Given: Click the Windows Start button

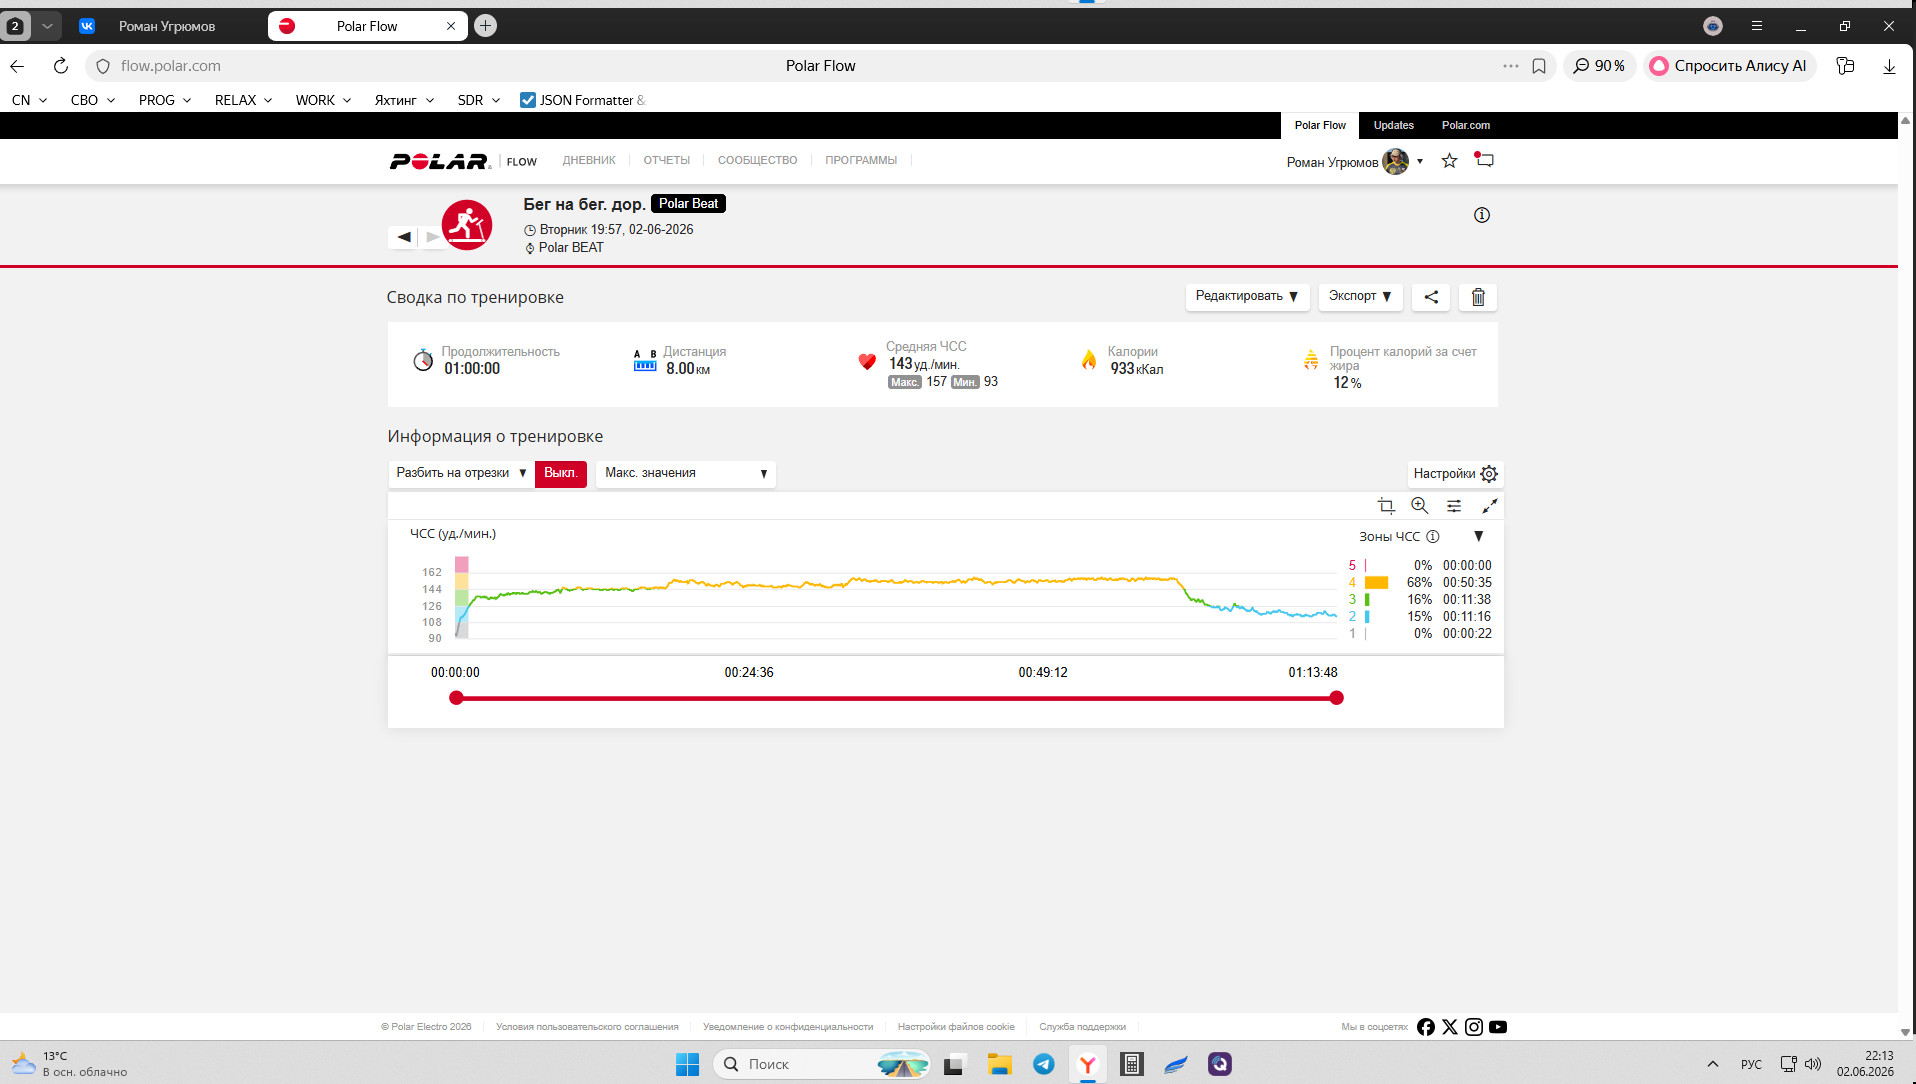Looking at the screenshot, I should click(687, 1064).
